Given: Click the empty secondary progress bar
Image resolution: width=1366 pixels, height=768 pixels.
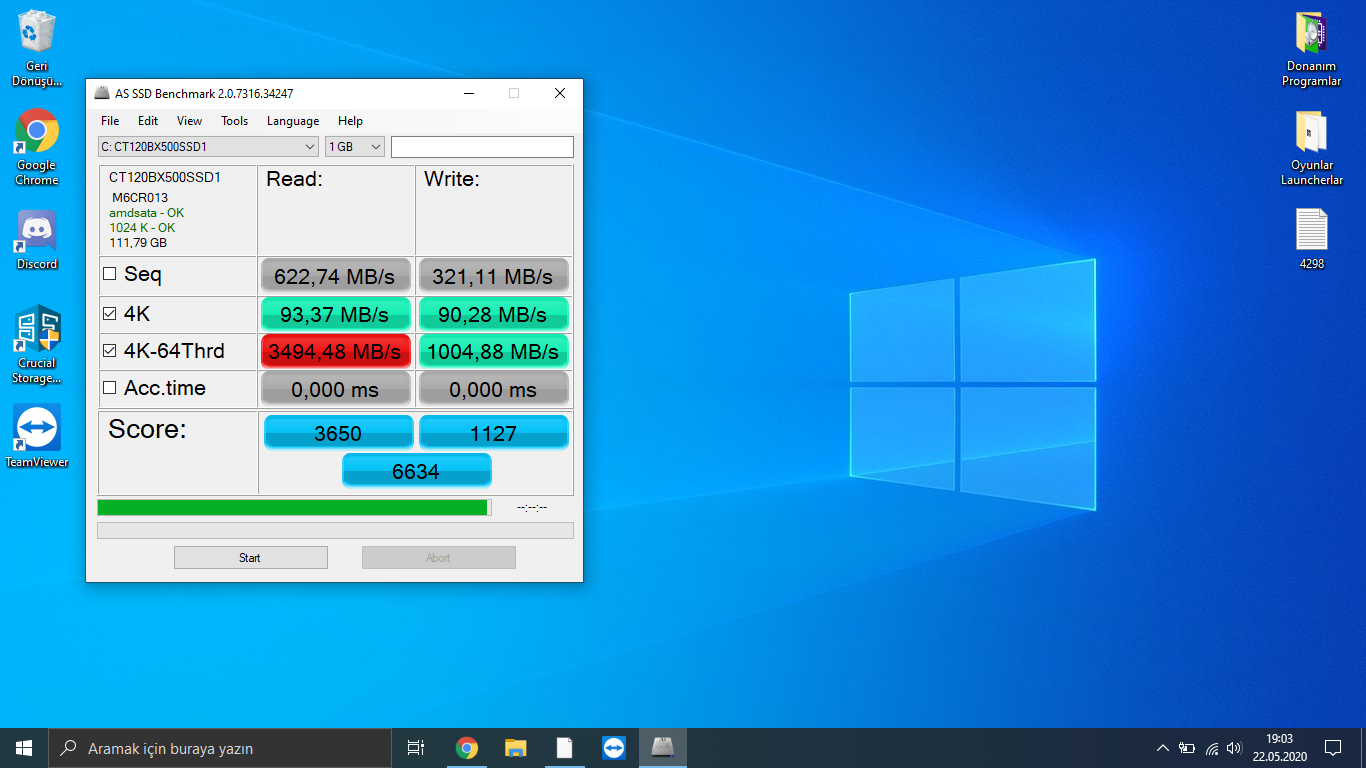Looking at the screenshot, I should click(335, 530).
